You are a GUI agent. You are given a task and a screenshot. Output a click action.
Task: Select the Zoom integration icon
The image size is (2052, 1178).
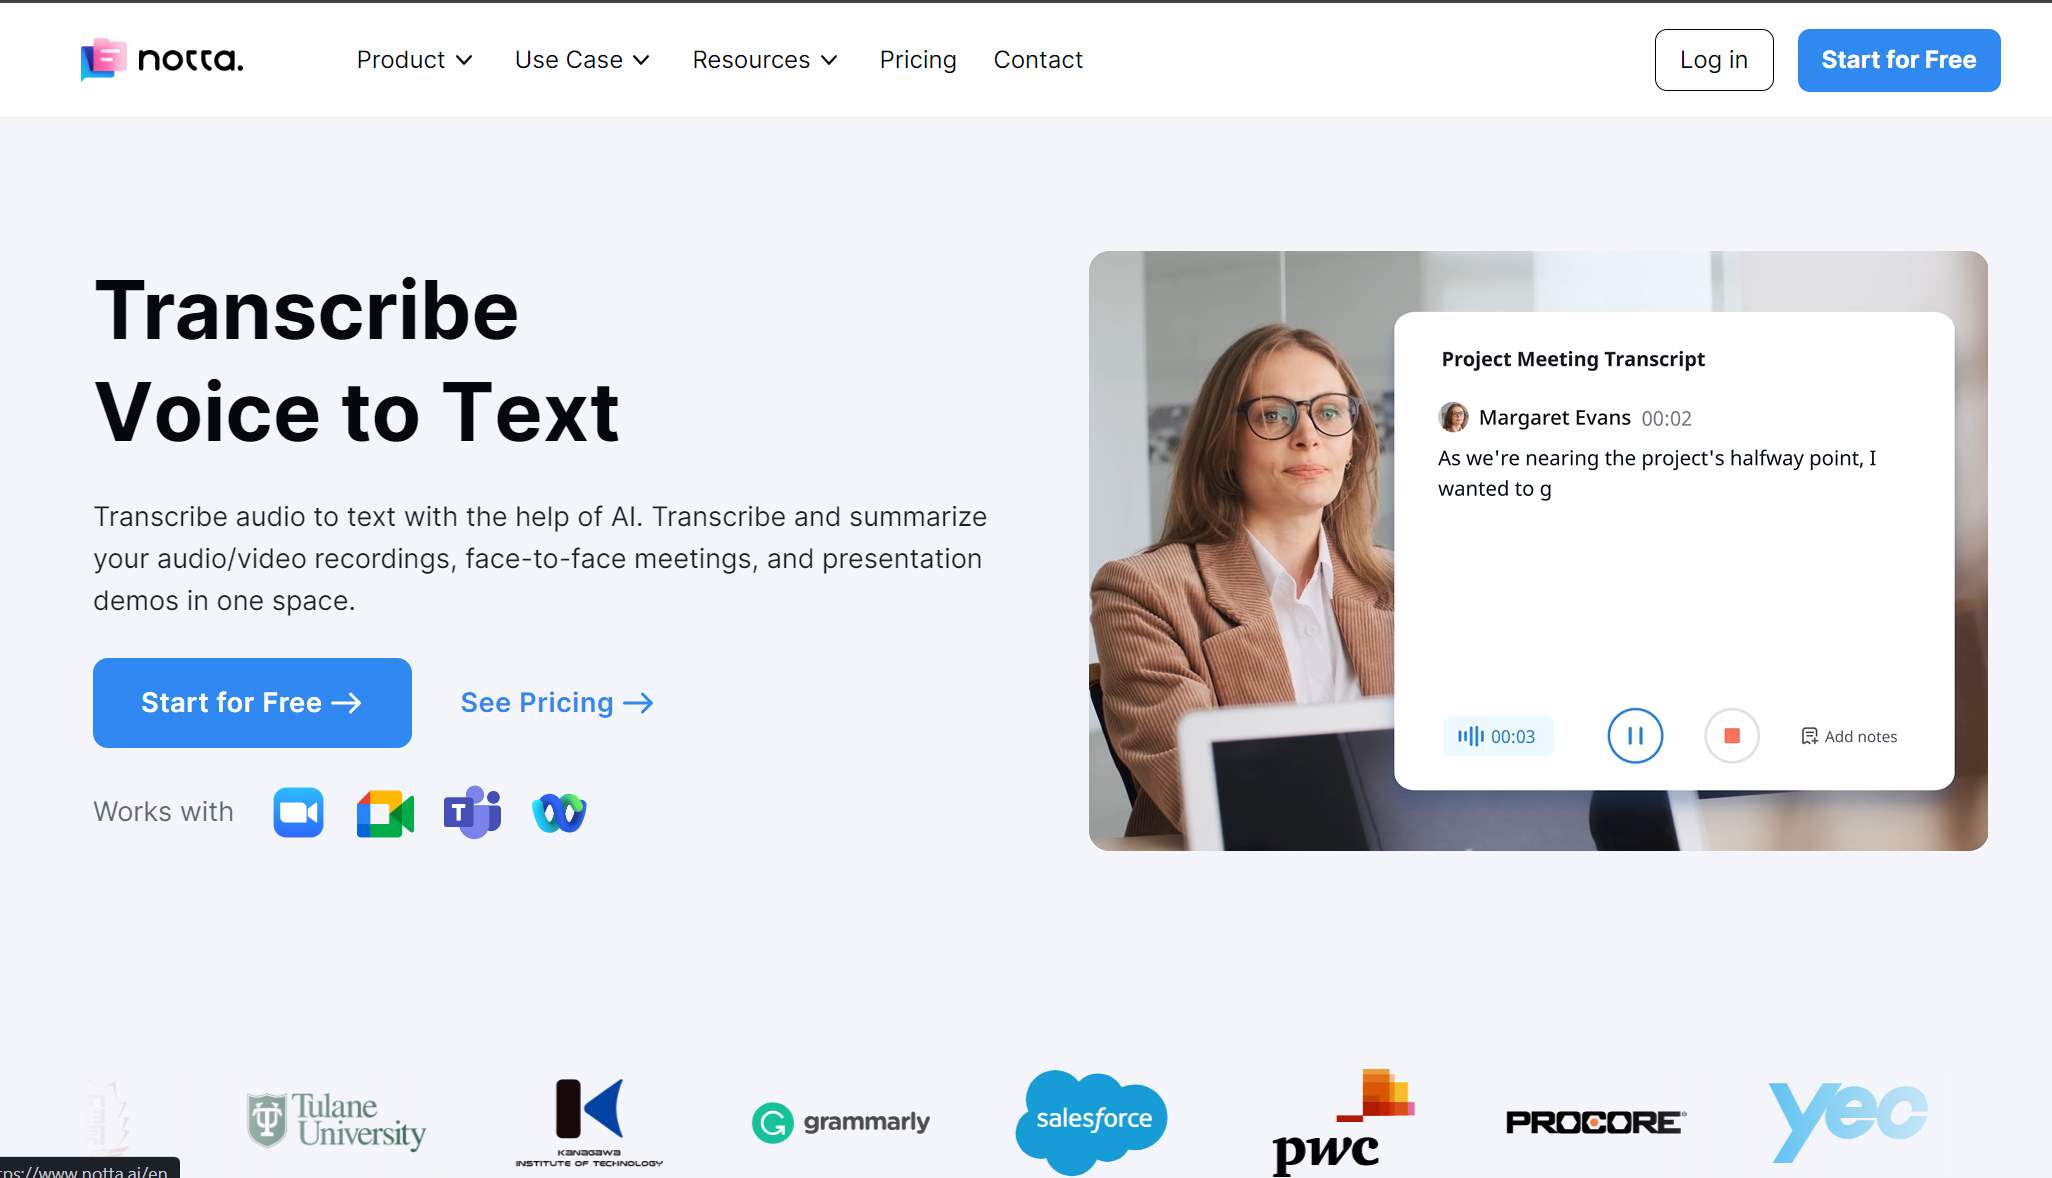297,812
